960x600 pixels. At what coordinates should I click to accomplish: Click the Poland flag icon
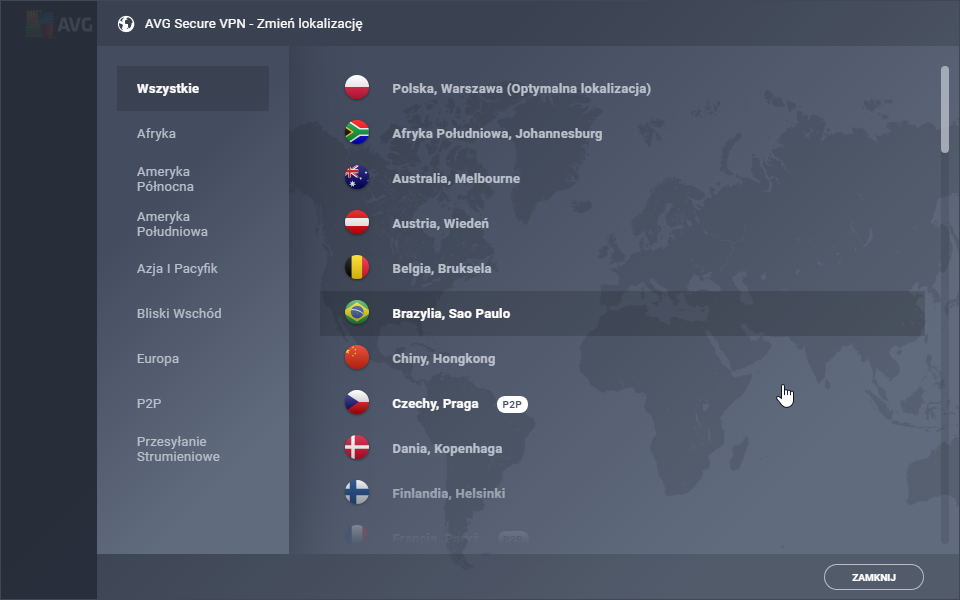[357, 89]
